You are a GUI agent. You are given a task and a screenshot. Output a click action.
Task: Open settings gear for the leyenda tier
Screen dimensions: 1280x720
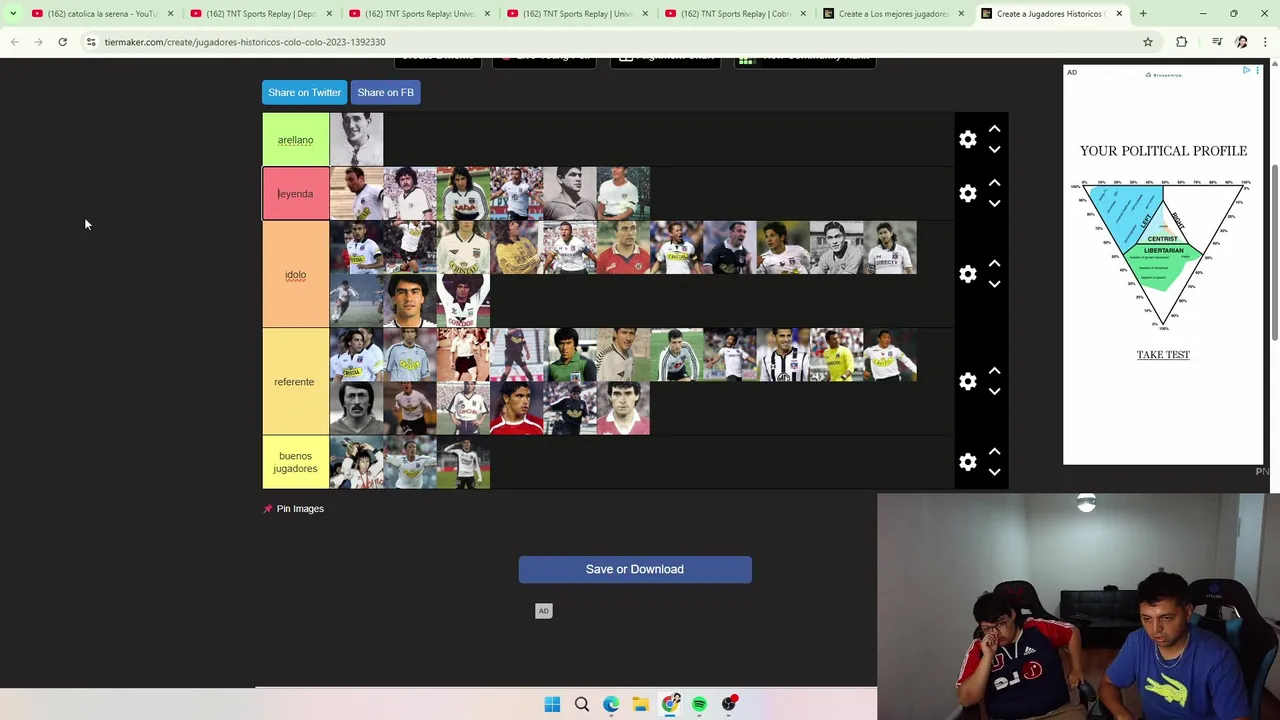point(967,193)
